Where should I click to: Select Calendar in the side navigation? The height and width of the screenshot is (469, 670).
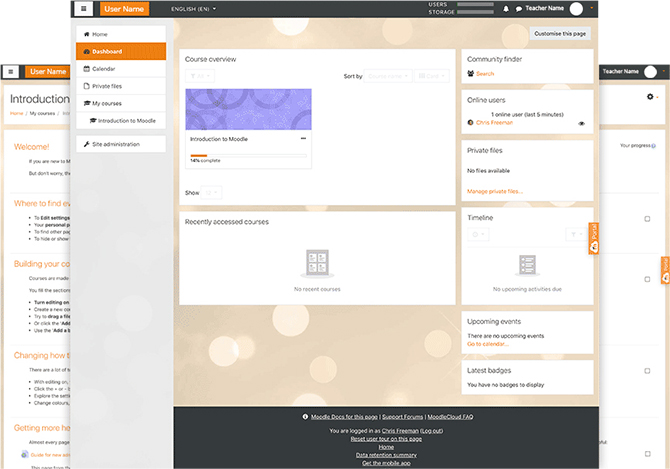(x=104, y=68)
